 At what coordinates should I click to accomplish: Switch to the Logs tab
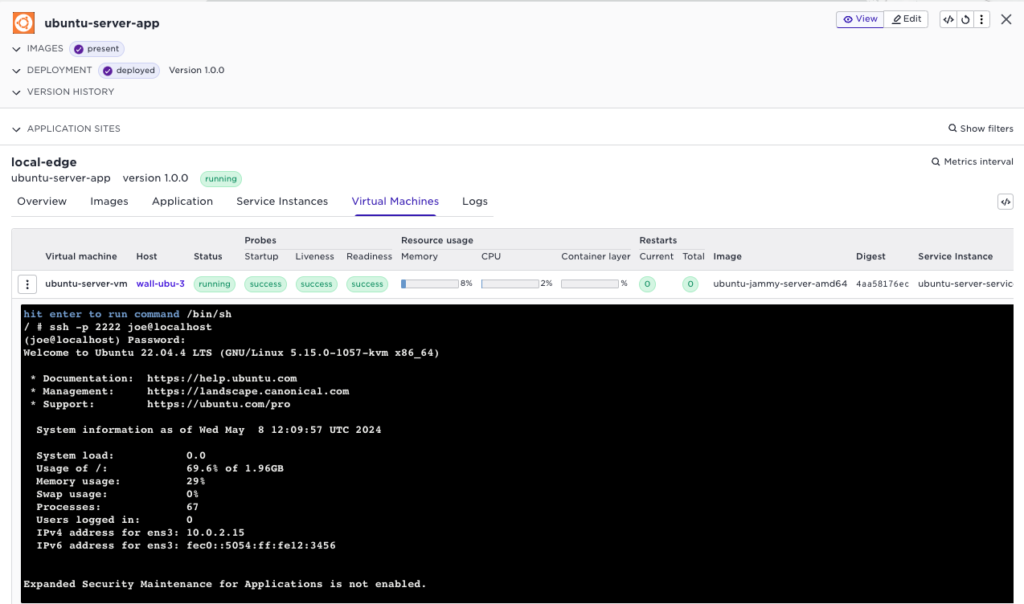475,201
